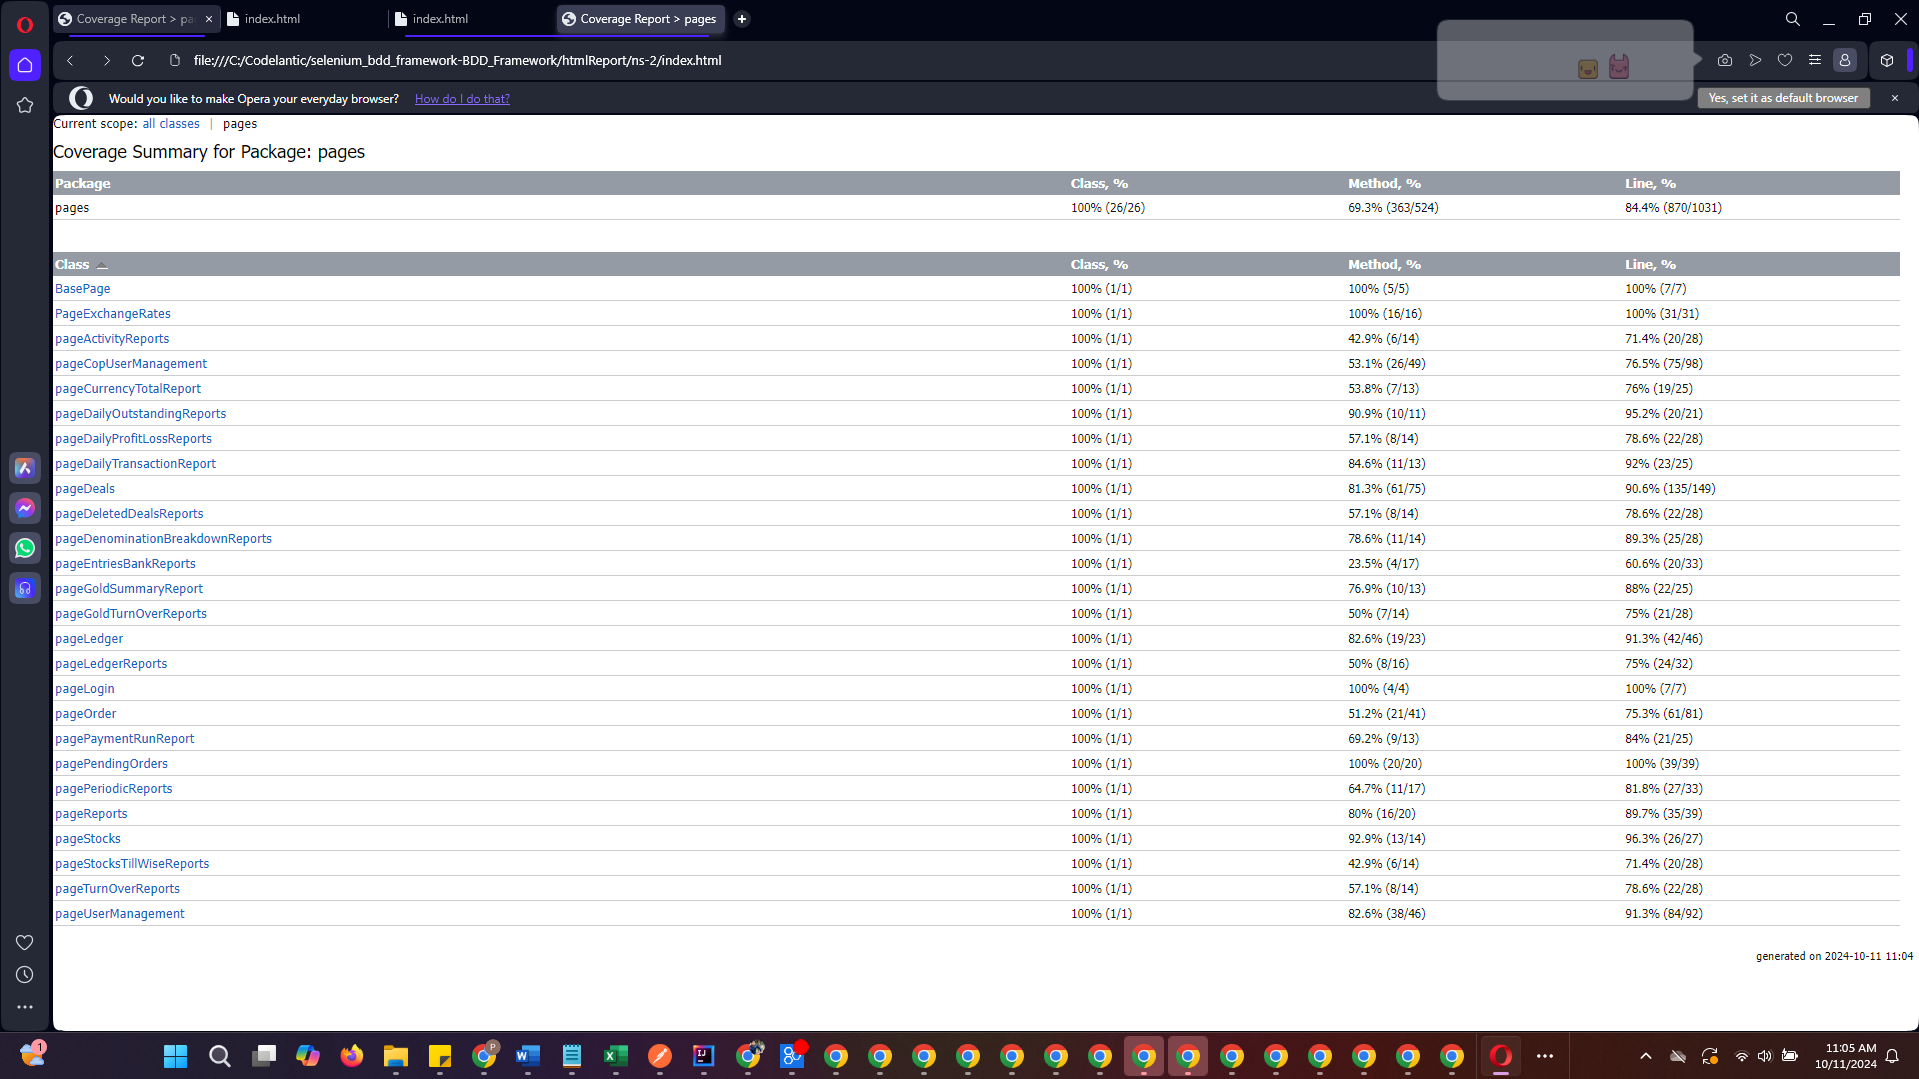The width and height of the screenshot is (1919, 1079).
Task: Show hidden system tray icons
Action: [x=1646, y=1056]
